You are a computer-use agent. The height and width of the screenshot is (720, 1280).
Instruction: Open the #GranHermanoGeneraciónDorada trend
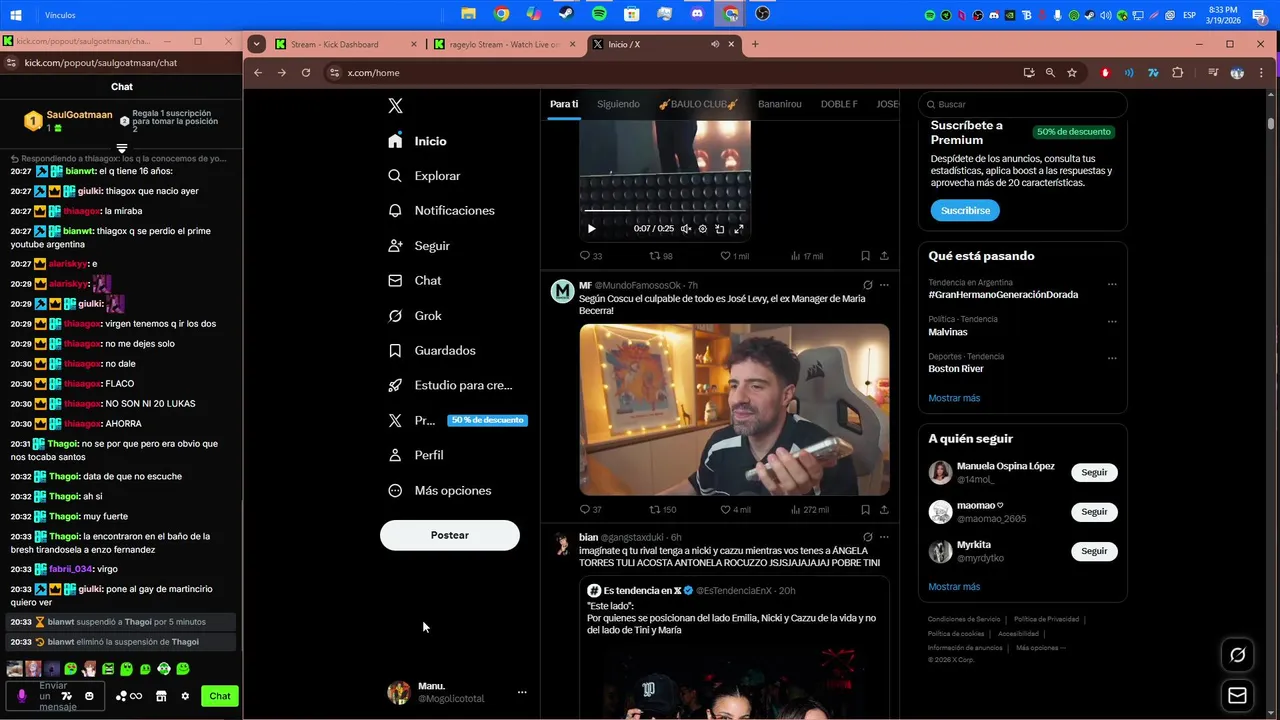pyautogui.click(x=1003, y=295)
